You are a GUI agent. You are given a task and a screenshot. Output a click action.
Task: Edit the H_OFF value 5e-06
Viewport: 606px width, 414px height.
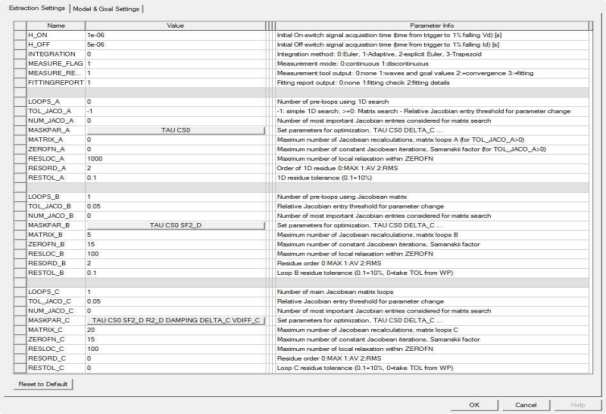pos(175,45)
